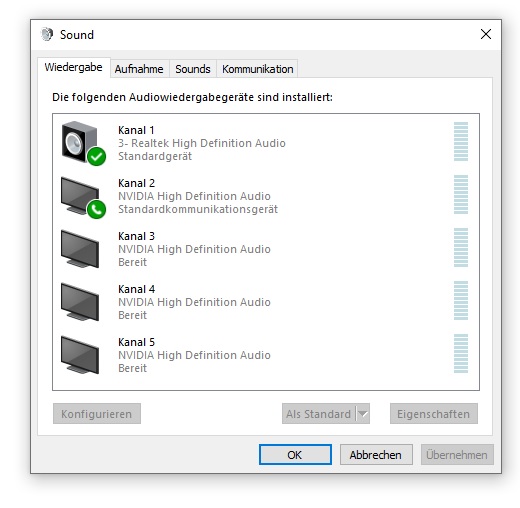This screenshot has width=520, height=508.
Task: Click the Kanal 1 volume level meter
Action: point(461,141)
